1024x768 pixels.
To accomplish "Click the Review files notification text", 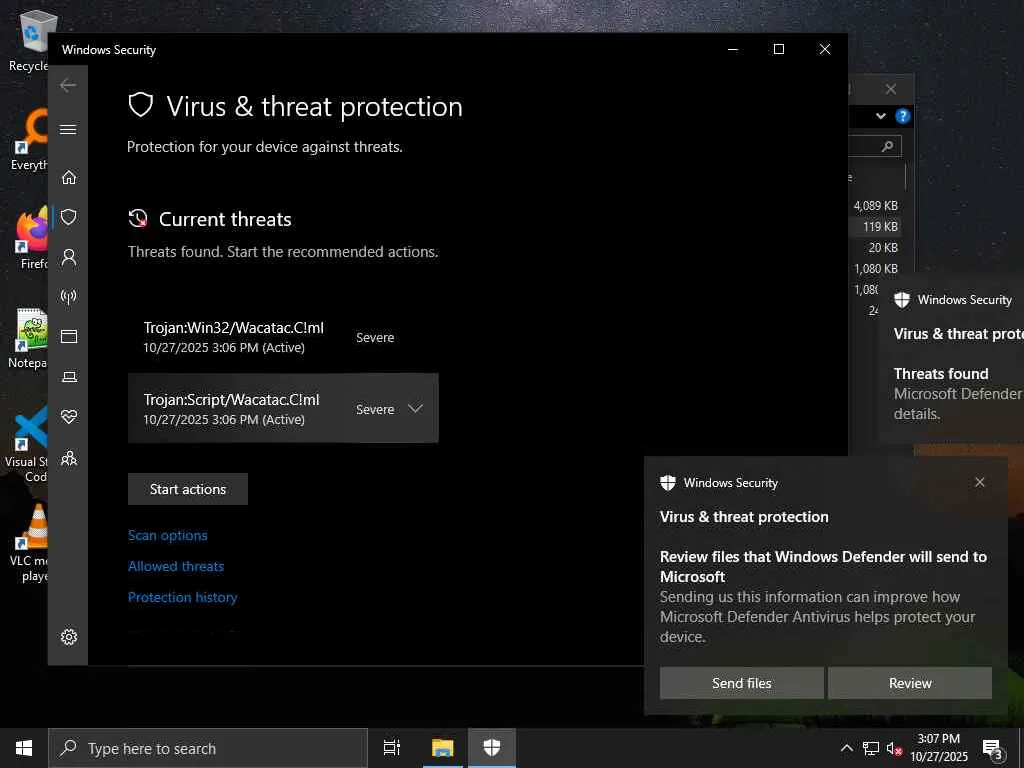I will click(823, 566).
